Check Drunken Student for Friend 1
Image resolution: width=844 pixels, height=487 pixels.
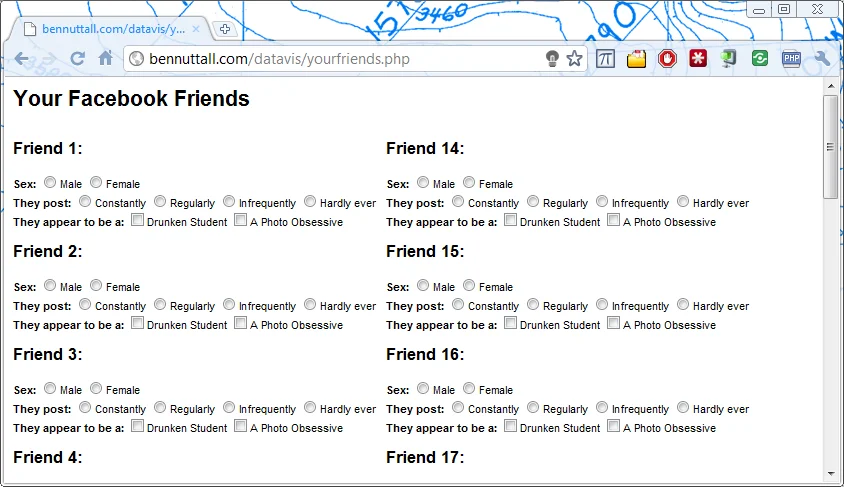tap(137, 220)
